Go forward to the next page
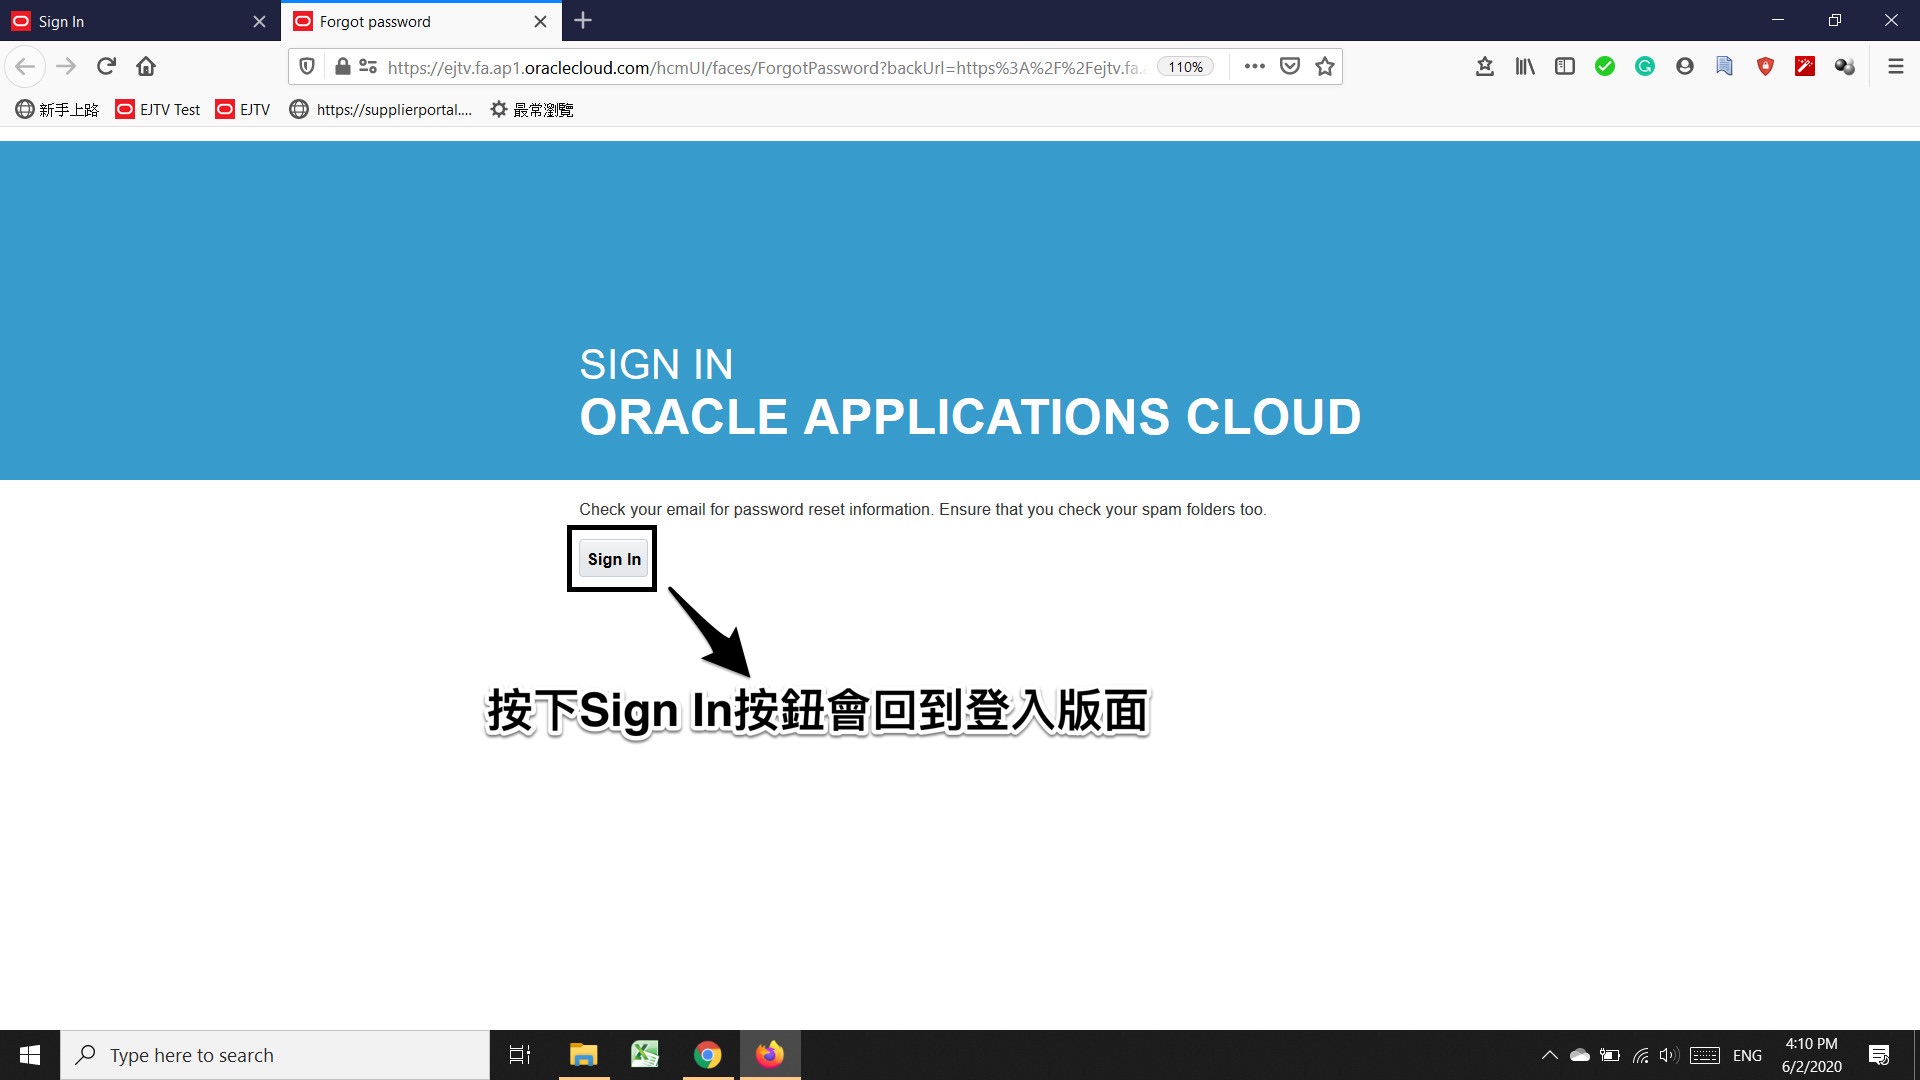Screen dimensions: 1920x1080 pos(66,66)
